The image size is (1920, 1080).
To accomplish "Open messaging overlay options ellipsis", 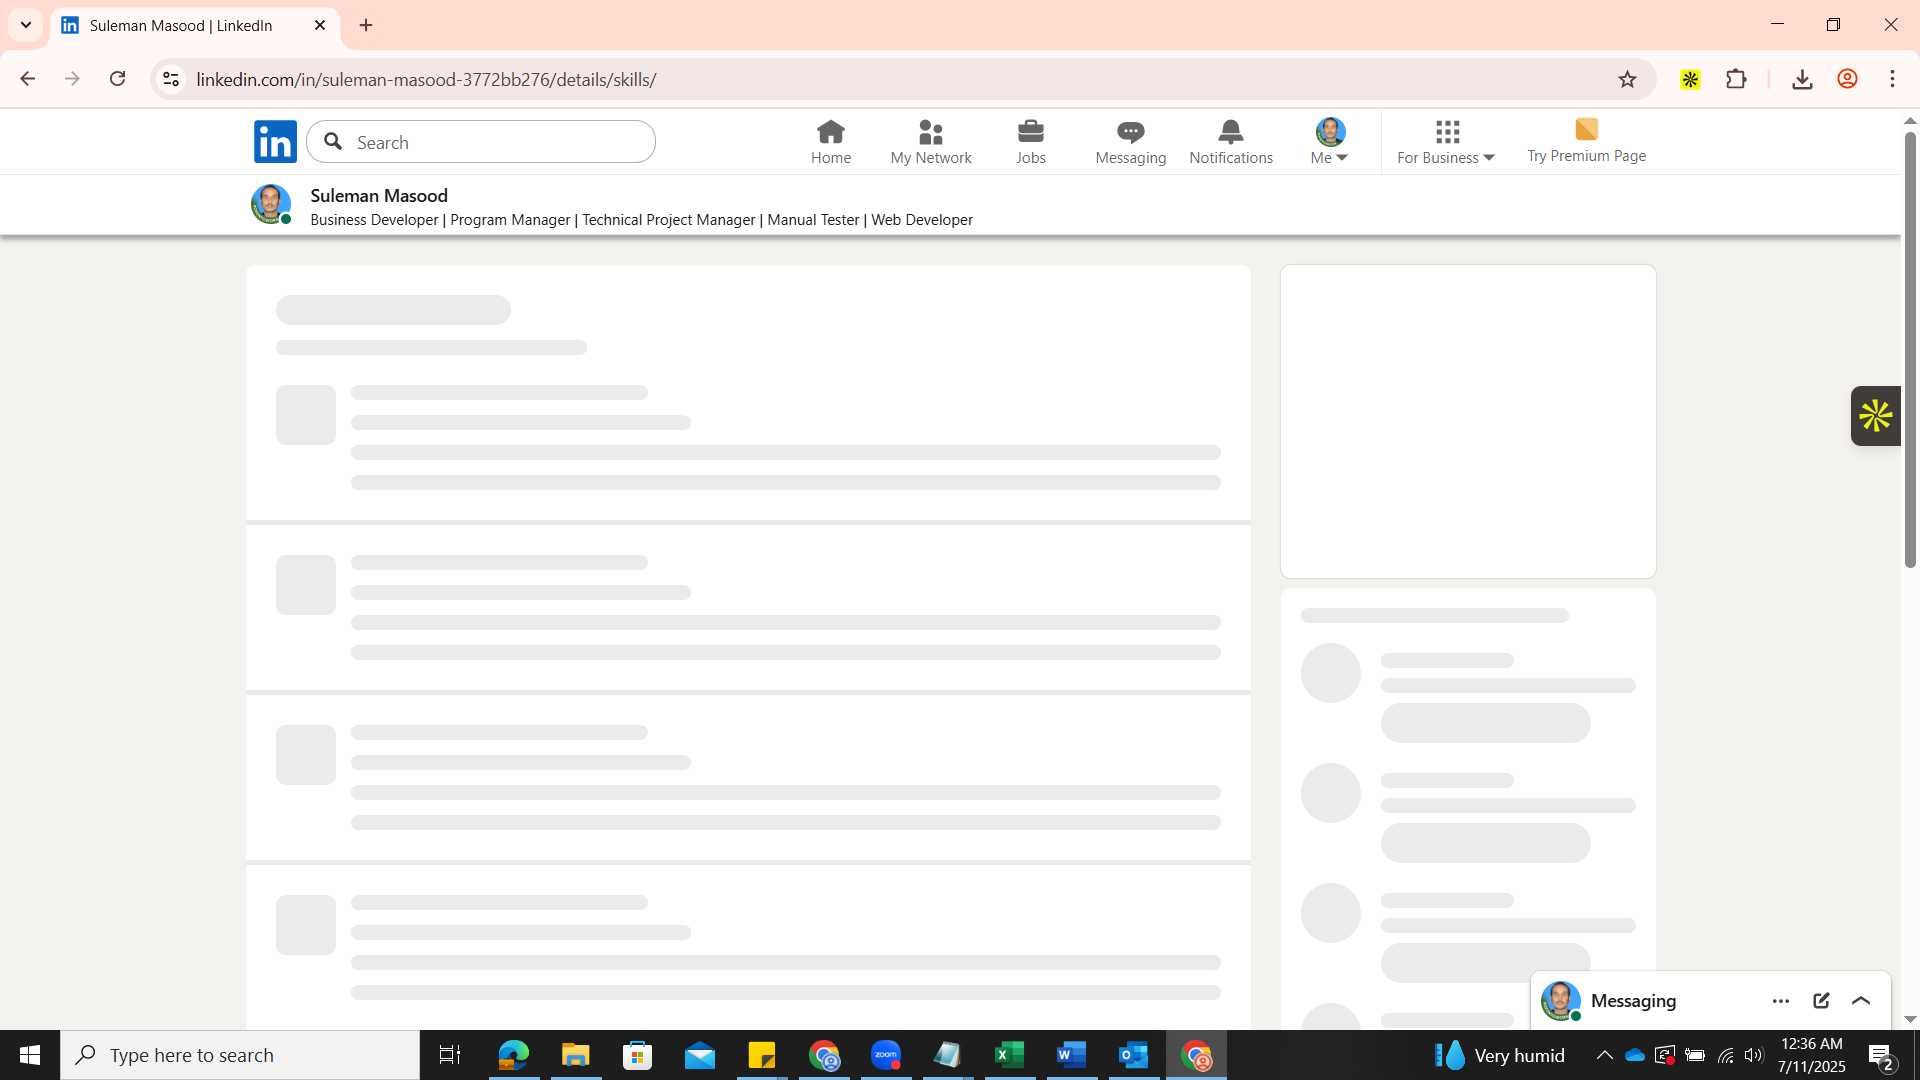I will [1780, 1001].
